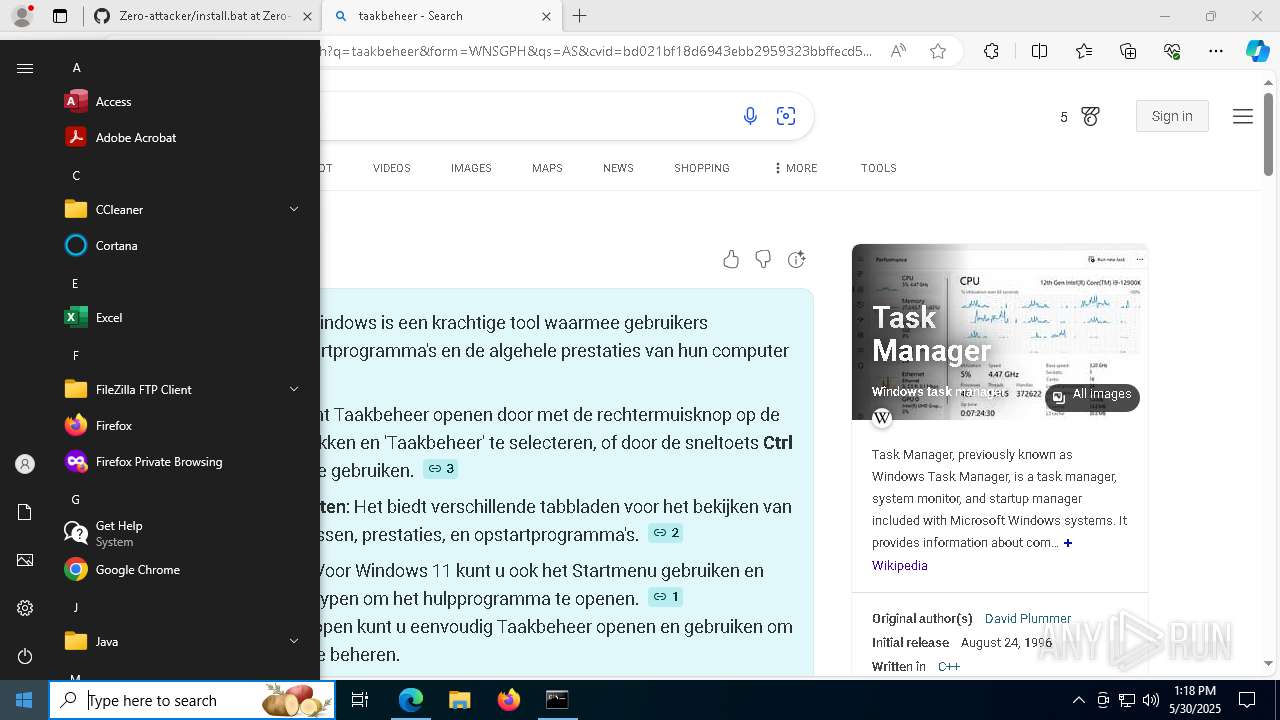Show hidden system tray icons

click(x=1078, y=700)
